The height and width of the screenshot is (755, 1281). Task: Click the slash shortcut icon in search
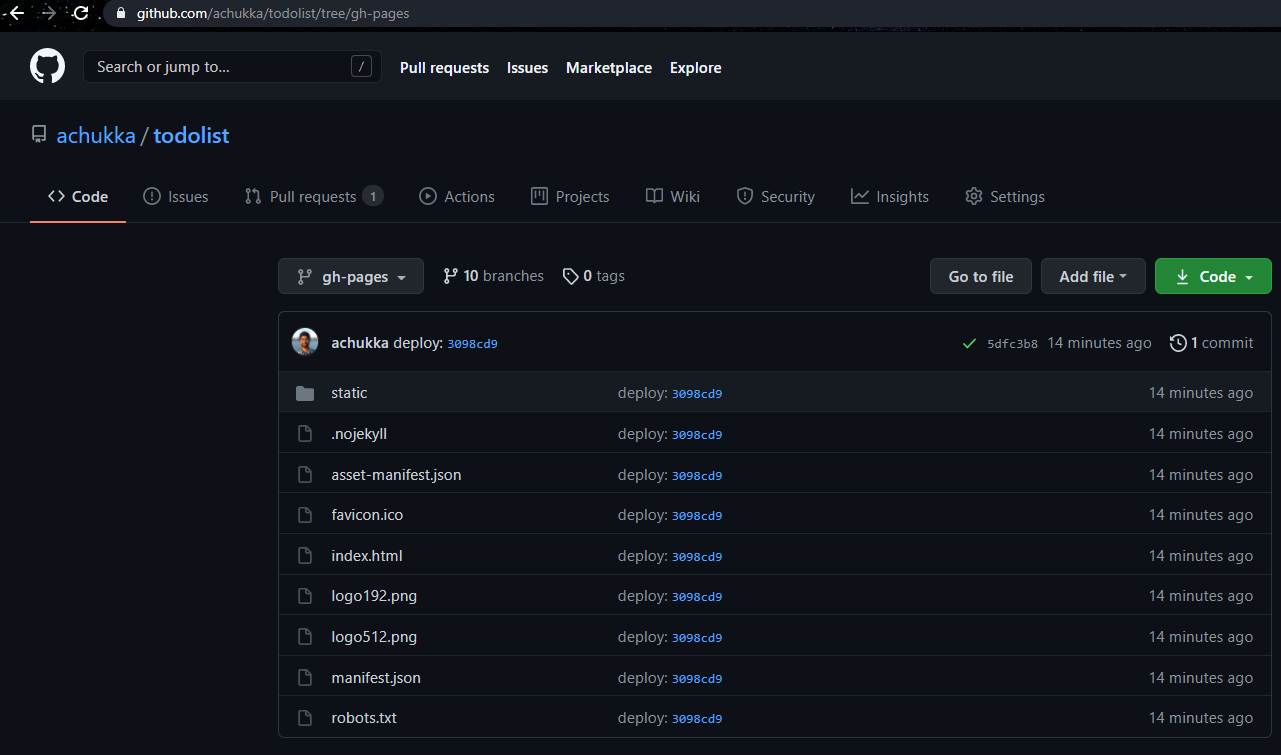pos(362,67)
